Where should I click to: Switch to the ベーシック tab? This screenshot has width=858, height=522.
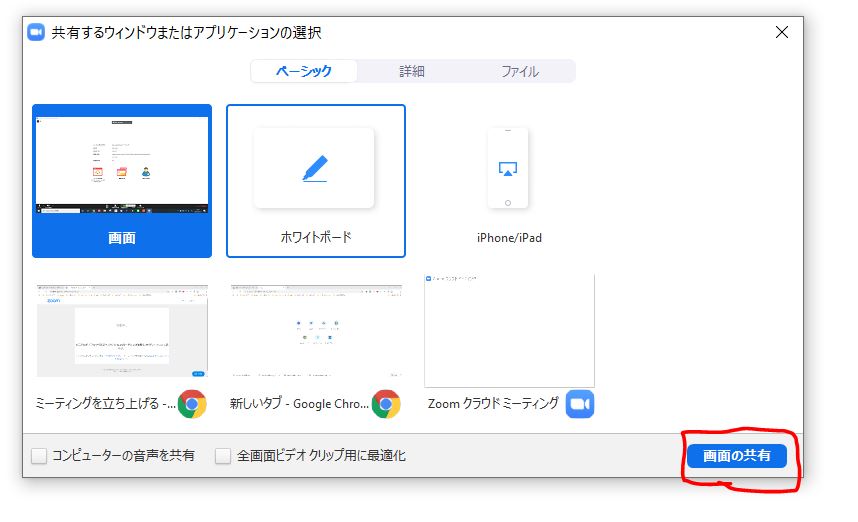point(304,71)
